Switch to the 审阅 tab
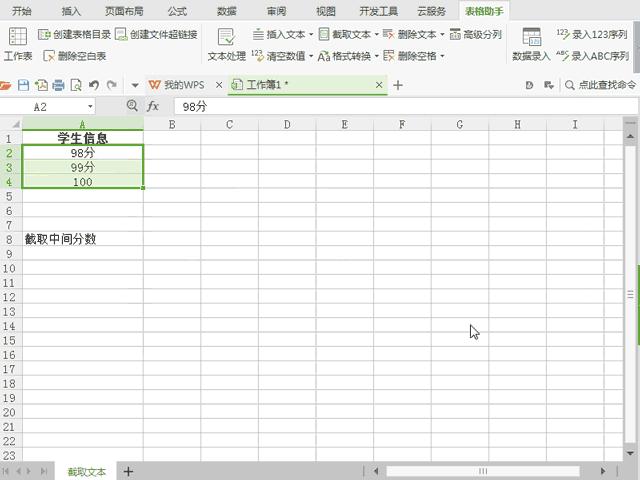Image resolution: width=640 pixels, height=480 pixels. click(276, 11)
